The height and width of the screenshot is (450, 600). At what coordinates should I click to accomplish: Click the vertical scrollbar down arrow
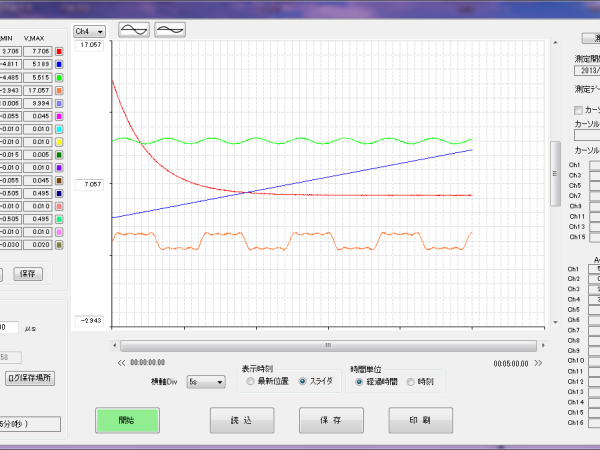click(555, 323)
